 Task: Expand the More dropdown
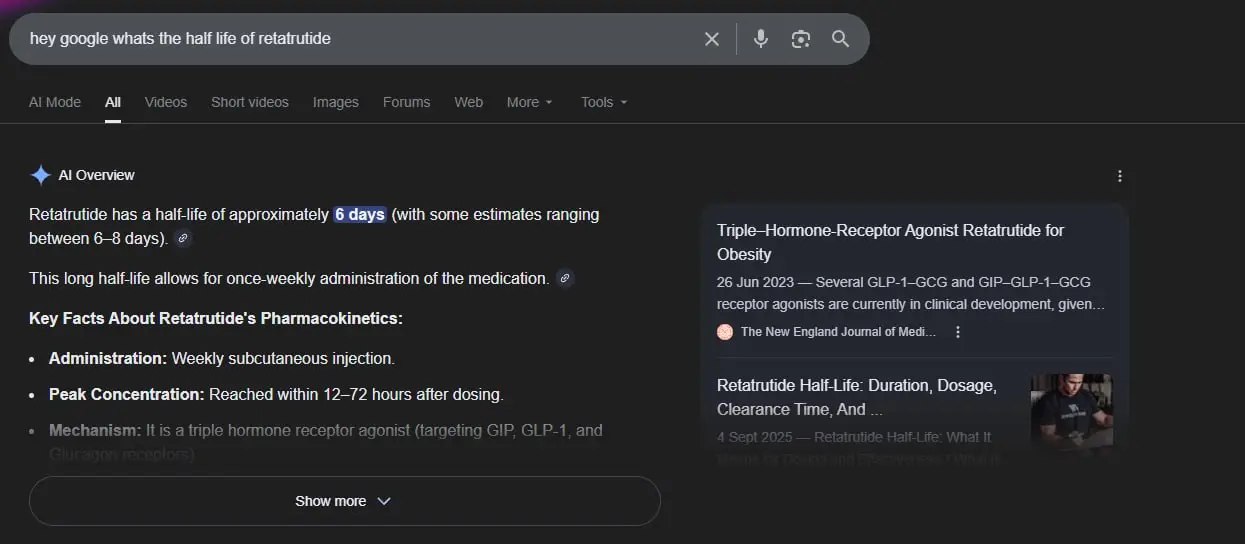(x=530, y=102)
